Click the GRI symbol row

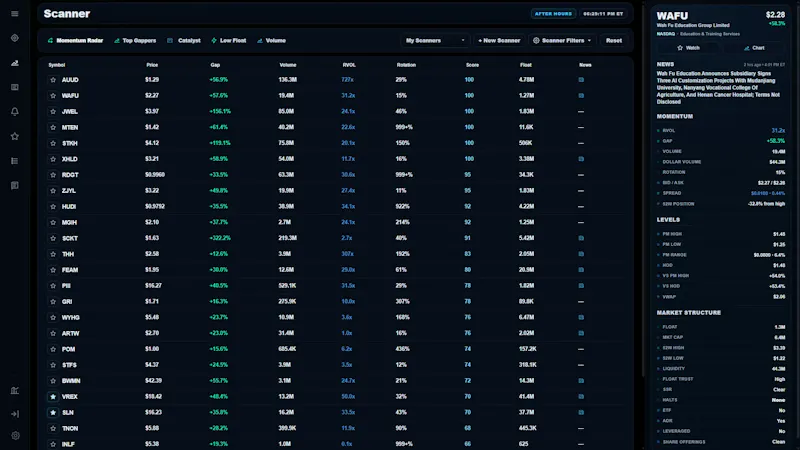point(337,302)
